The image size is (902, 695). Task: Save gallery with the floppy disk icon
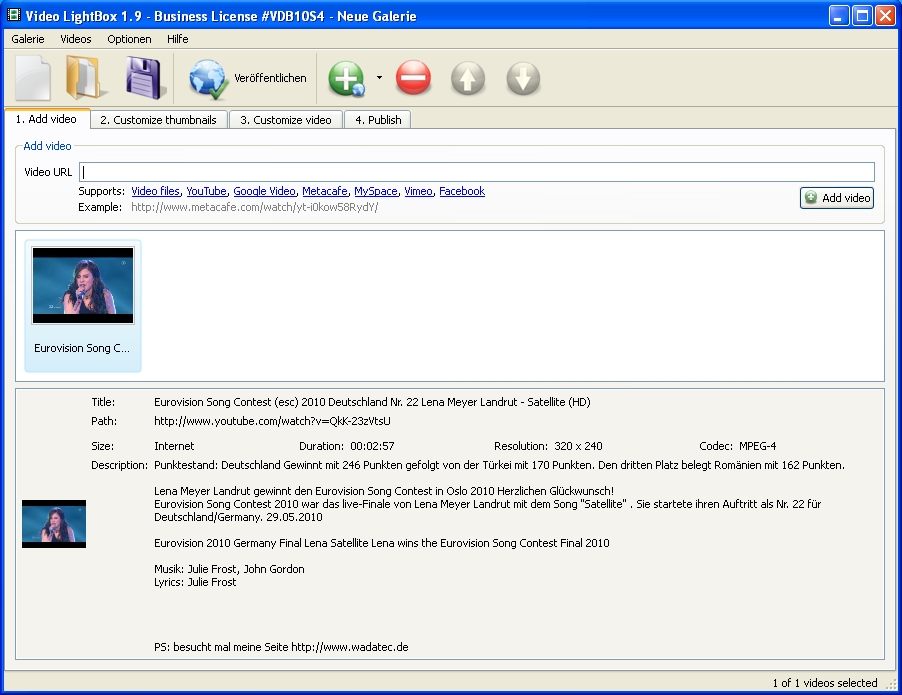144,78
